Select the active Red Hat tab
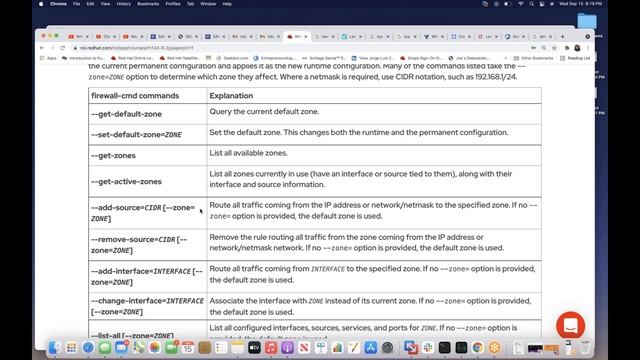The height and width of the screenshot is (360, 640). (297, 36)
